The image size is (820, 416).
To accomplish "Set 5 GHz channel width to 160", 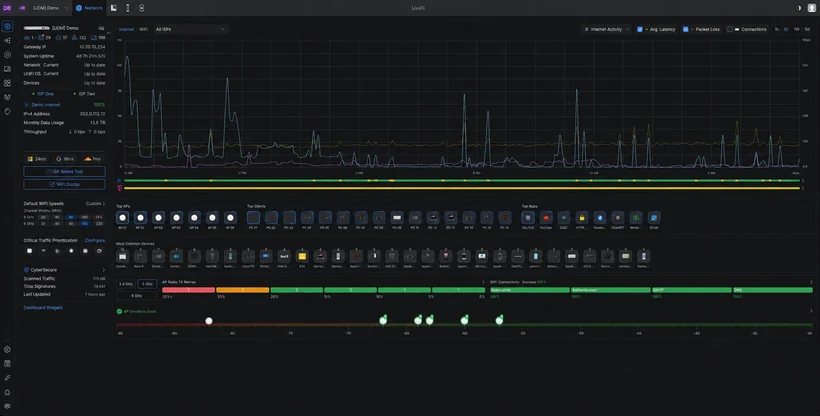I will click(x=84, y=217).
